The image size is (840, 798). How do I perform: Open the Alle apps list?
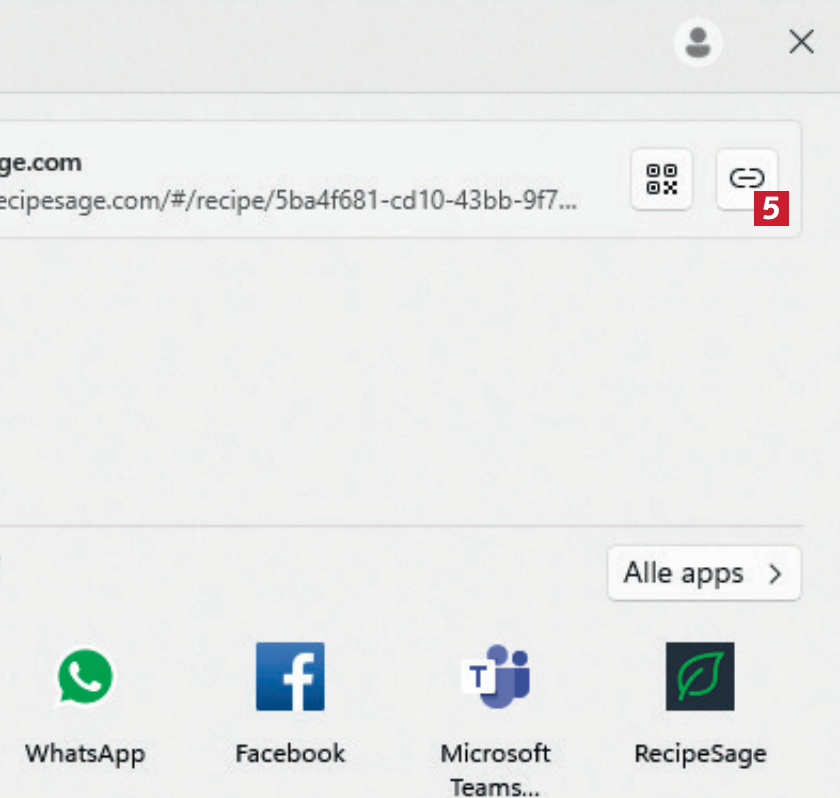pyautogui.click(x=704, y=573)
